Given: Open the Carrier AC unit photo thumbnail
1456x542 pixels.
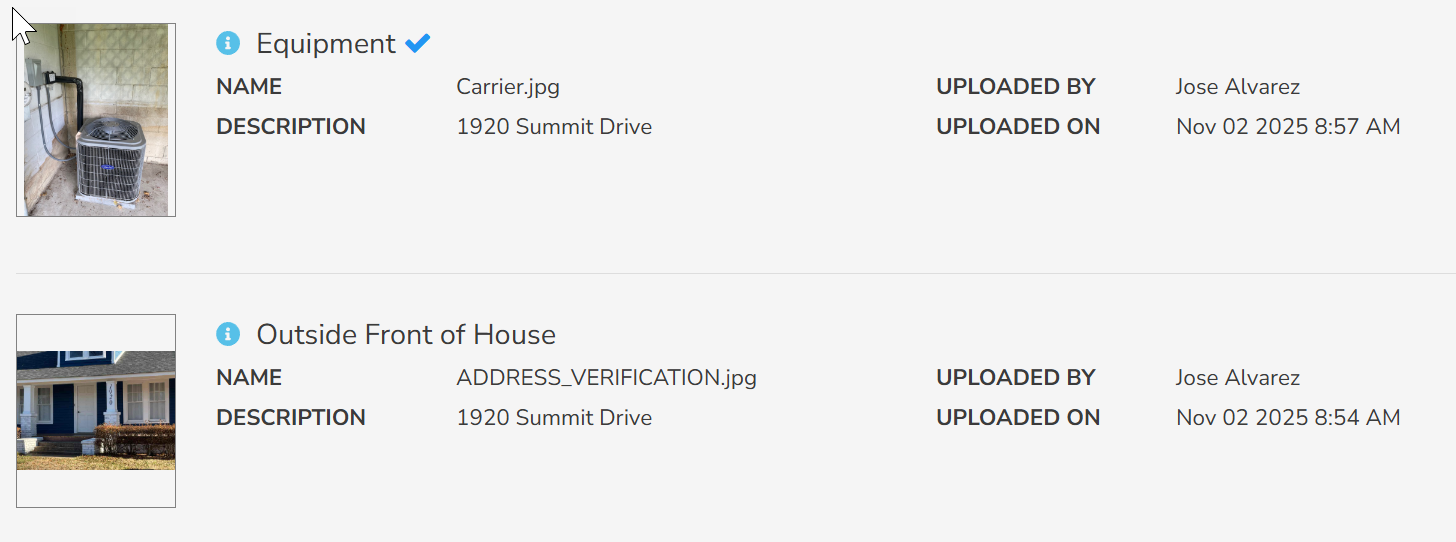Looking at the screenshot, I should [x=96, y=120].
